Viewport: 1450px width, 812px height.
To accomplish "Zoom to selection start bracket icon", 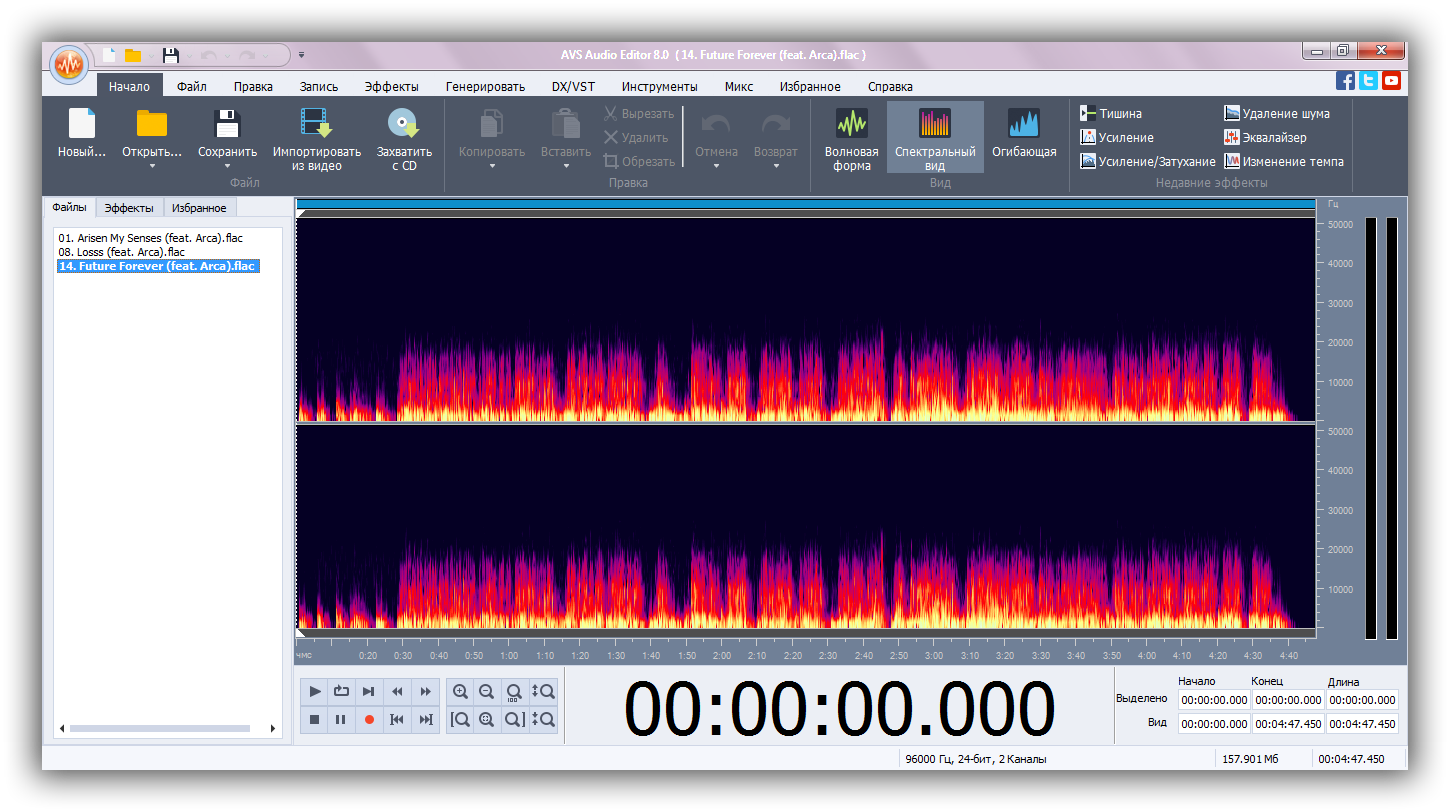I will (x=460, y=719).
